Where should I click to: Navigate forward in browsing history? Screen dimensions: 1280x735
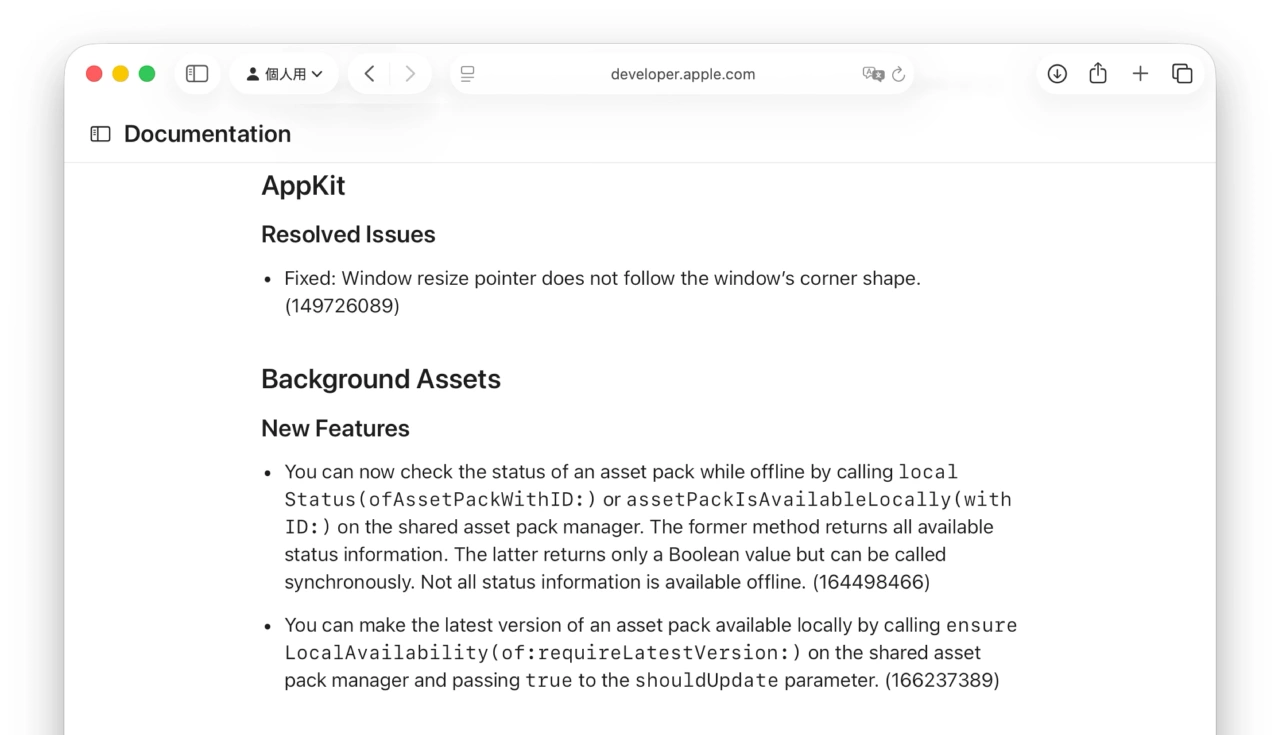pos(410,73)
